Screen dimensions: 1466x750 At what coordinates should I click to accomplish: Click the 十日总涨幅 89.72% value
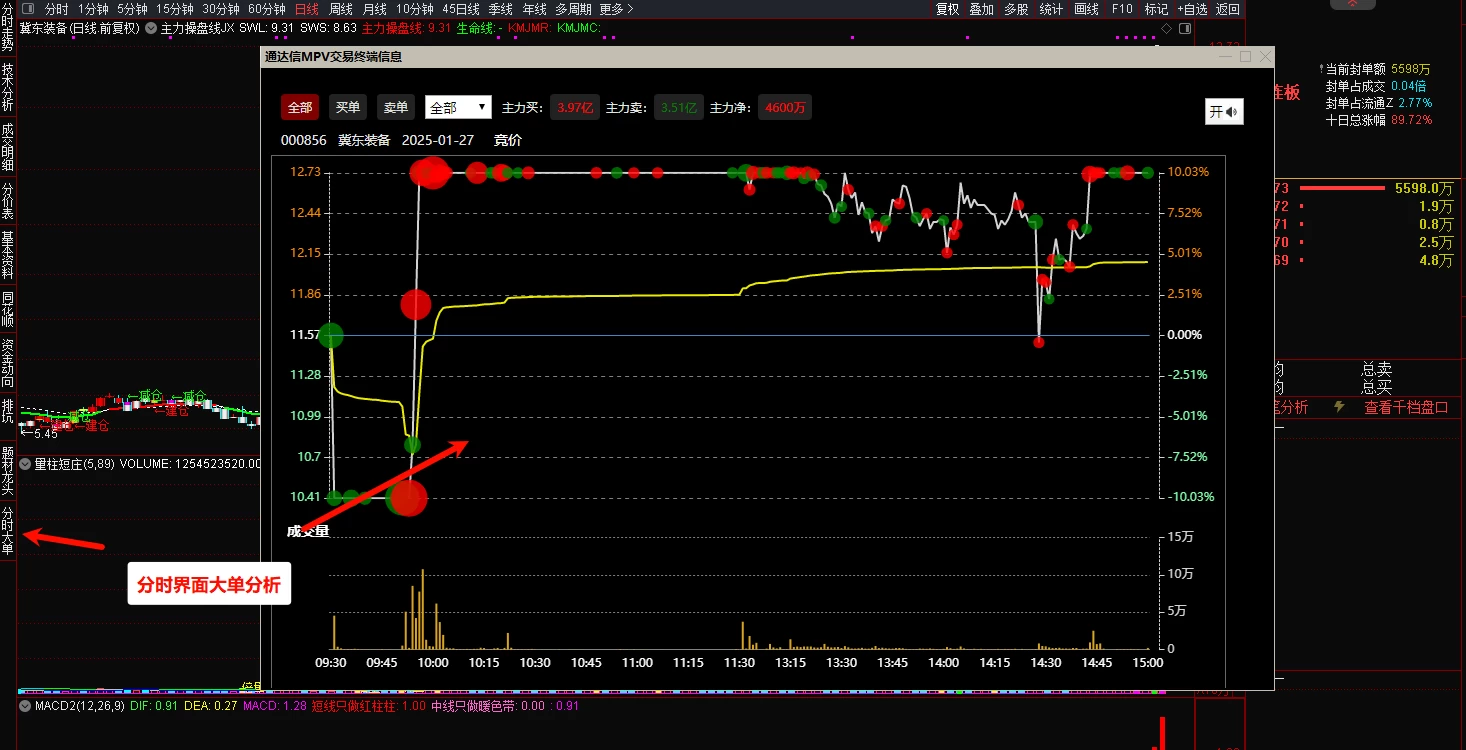pyautogui.click(x=1412, y=120)
